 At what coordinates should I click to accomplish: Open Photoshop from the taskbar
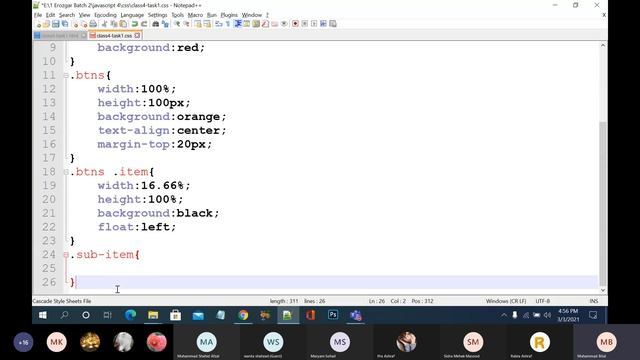pos(333,315)
